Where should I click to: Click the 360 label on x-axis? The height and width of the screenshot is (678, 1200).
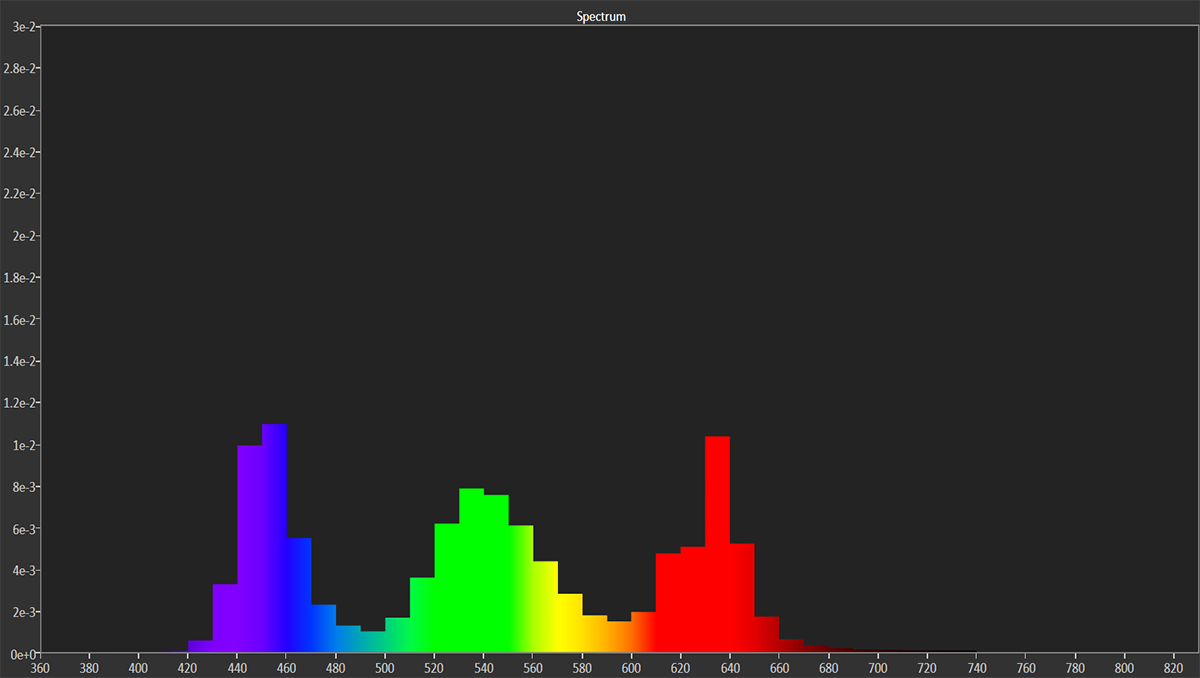(41, 667)
